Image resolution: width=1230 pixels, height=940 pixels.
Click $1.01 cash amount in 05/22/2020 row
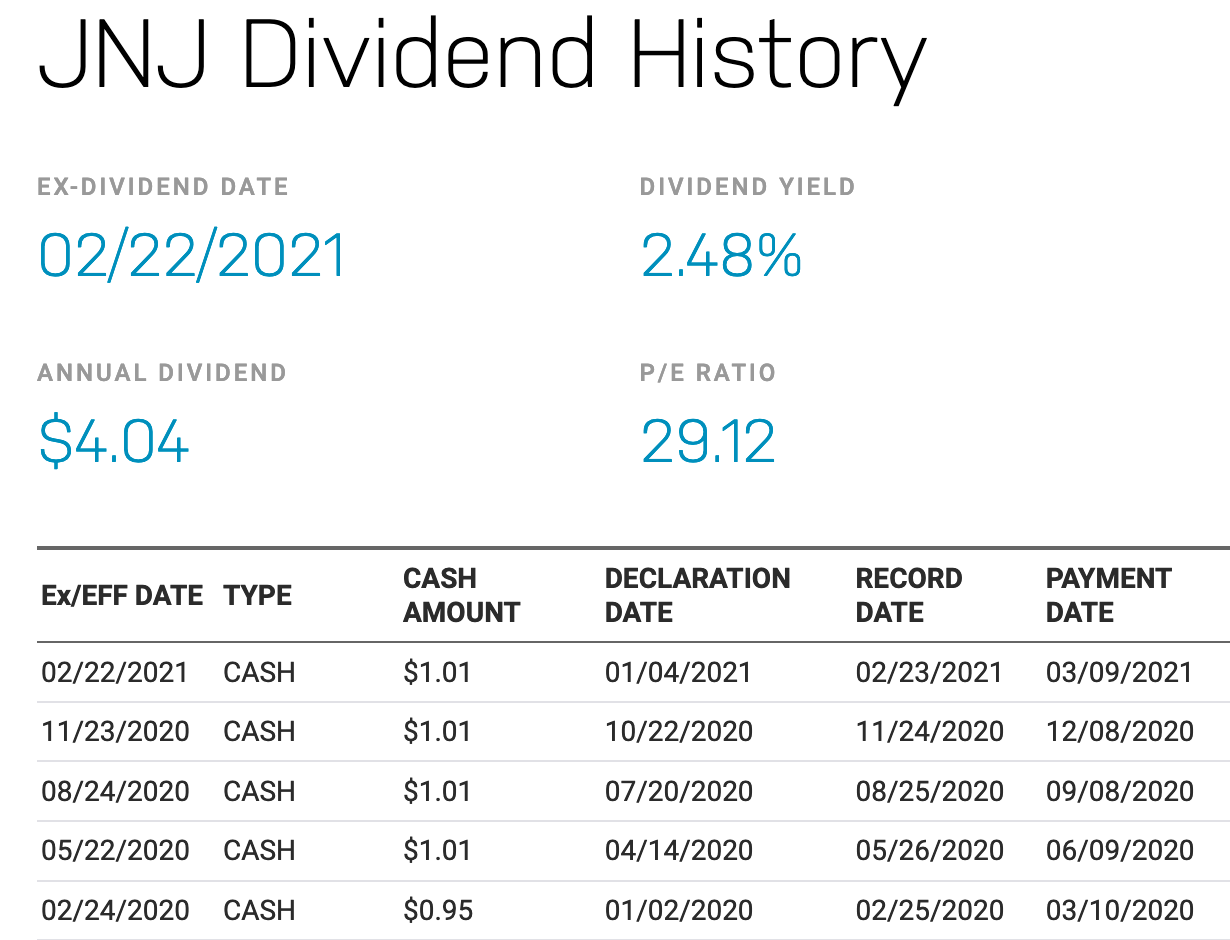(x=437, y=851)
